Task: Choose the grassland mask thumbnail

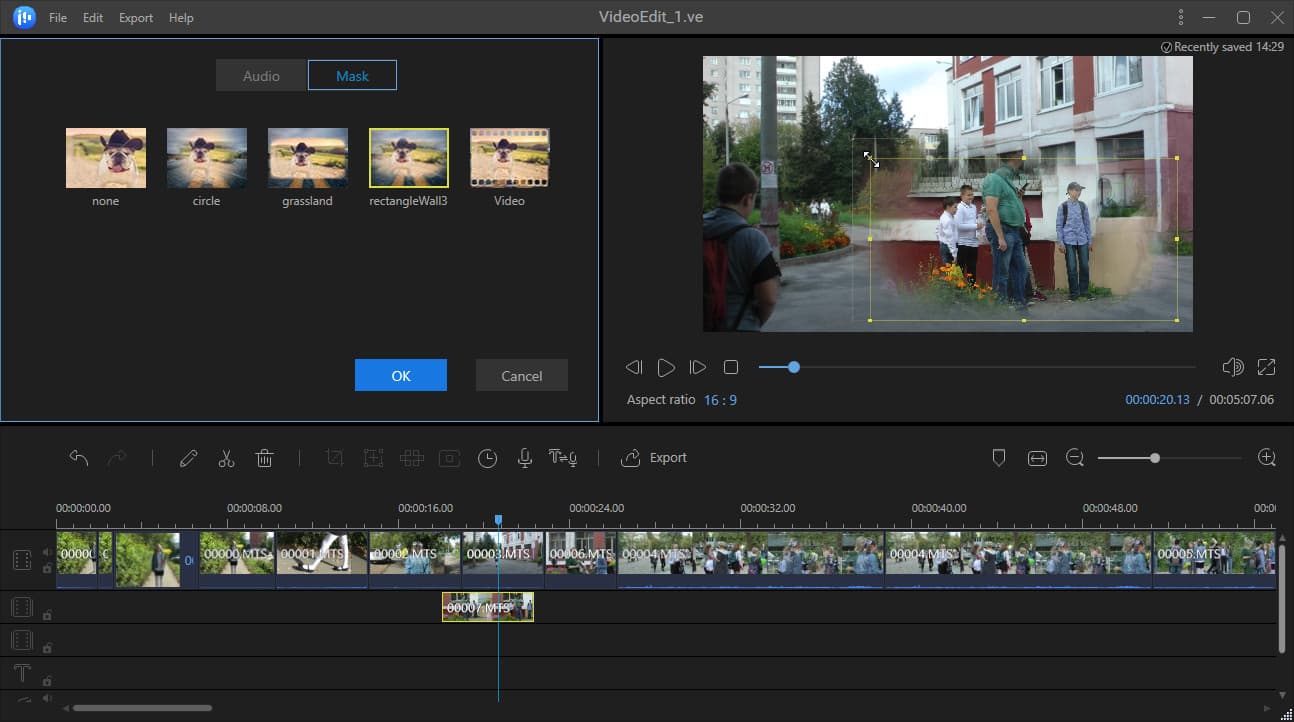Action: (307, 158)
